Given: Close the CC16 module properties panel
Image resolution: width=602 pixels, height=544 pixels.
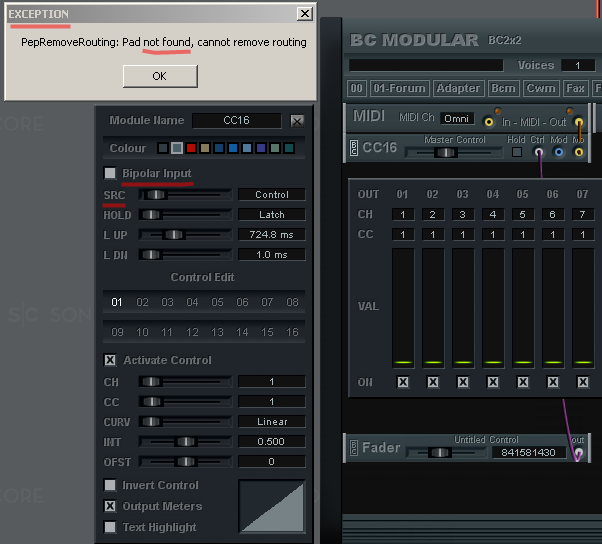Looking at the screenshot, I should pyautogui.click(x=297, y=120).
